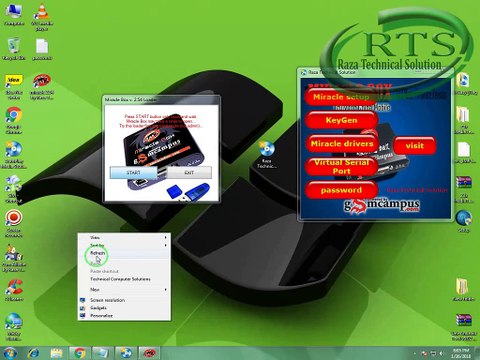Click the red Miracle setup button
This screenshot has height=360, width=480.
[x=341, y=97]
